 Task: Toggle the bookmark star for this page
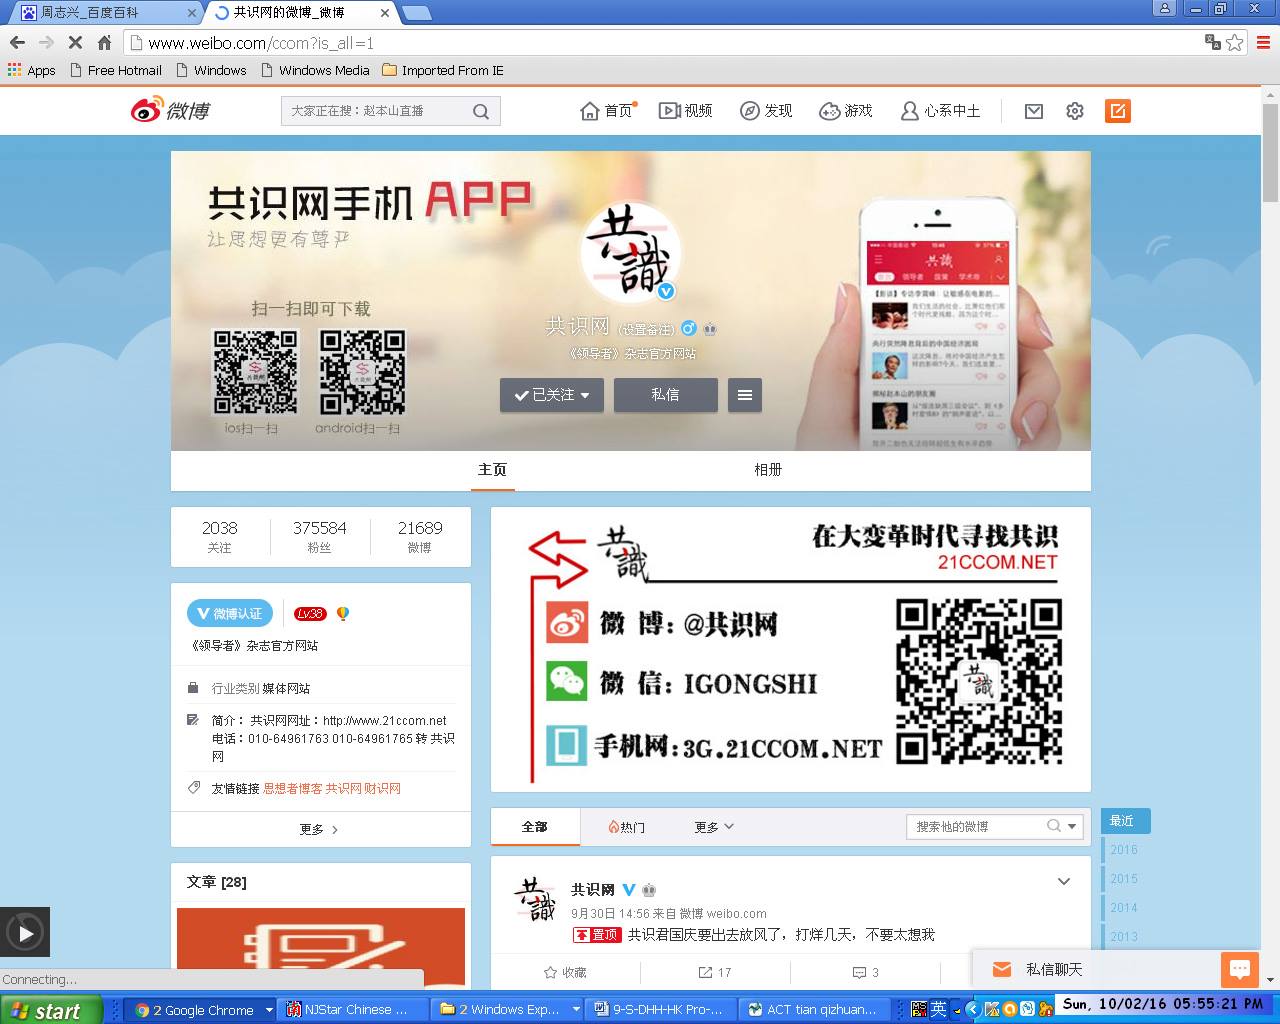point(1235,42)
